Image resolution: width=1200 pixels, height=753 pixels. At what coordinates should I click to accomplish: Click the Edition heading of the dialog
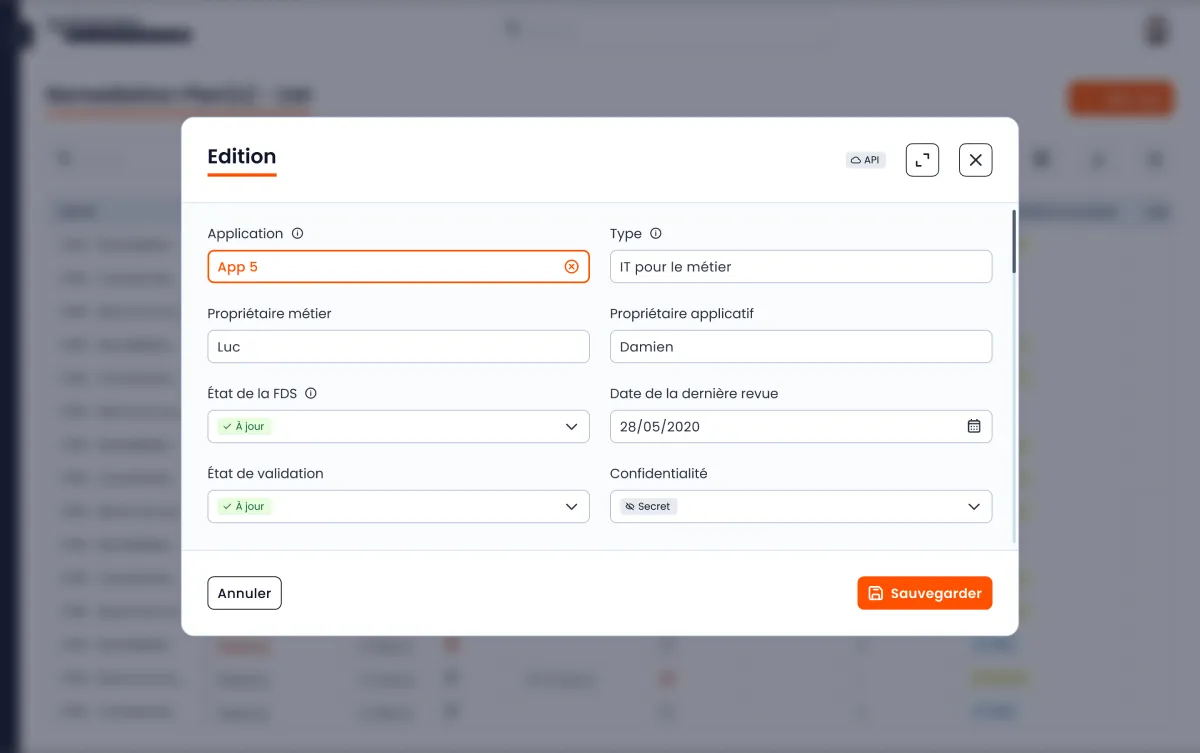pyautogui.click(x=242, y=157)
